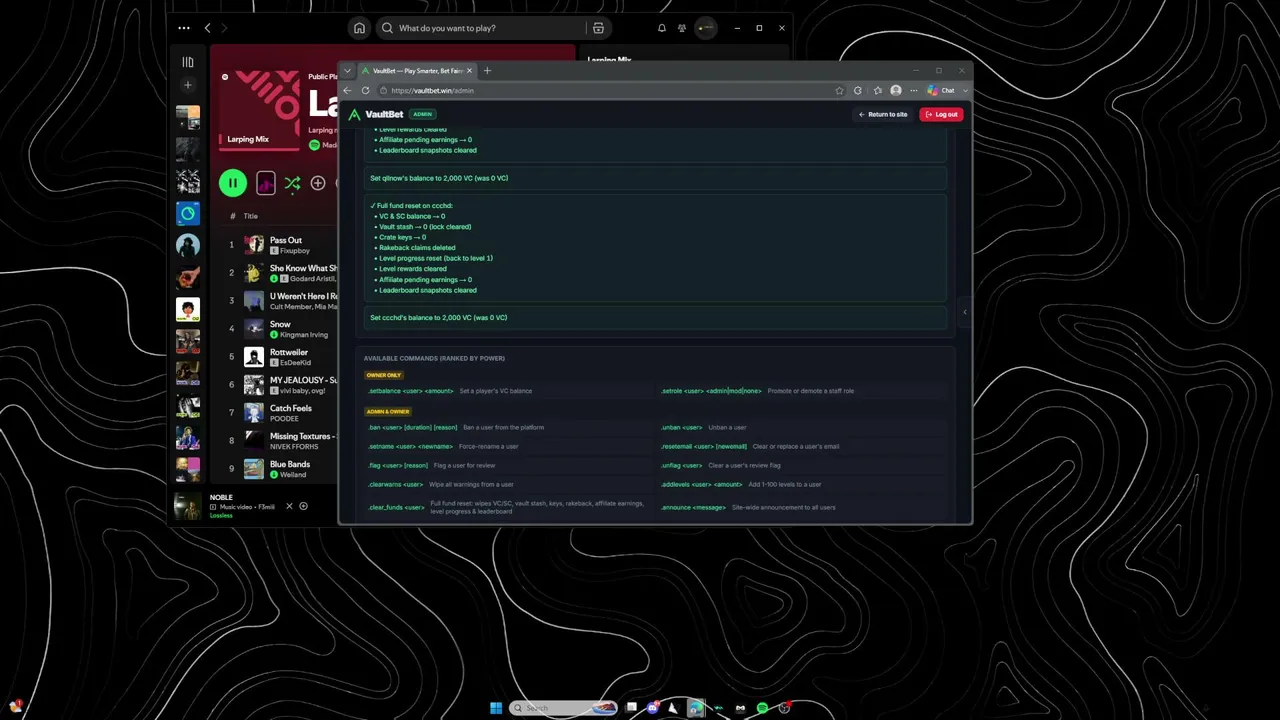Reload the VaultBet admin page

point(365,90)
